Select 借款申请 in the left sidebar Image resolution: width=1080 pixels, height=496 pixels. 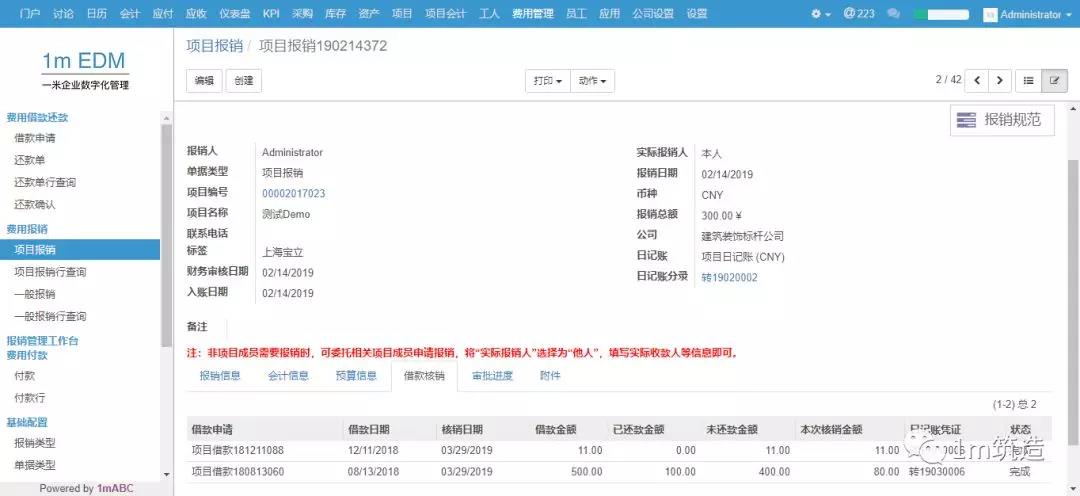tap(35, 138)
